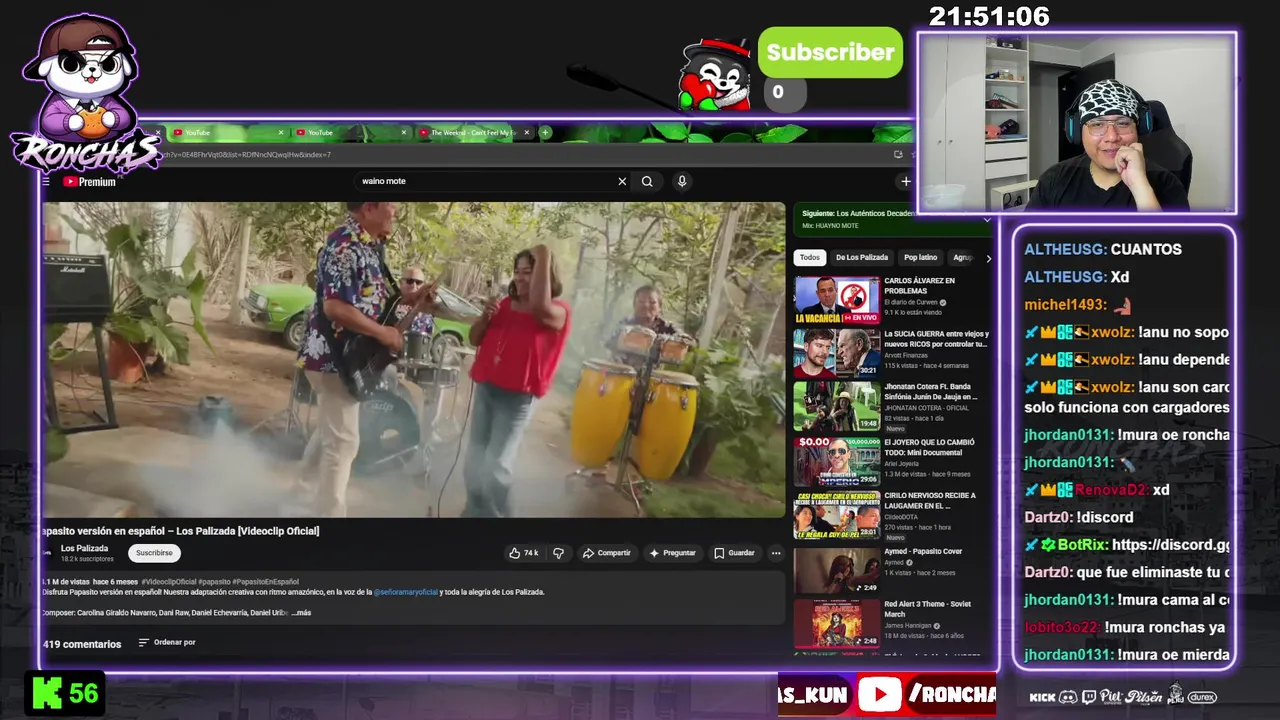Open the Jhonatan Cotera Ft. Banda Sinfónia thumbnail
Viewport: 1280px width, 720px height.
(x=837, y=406)
